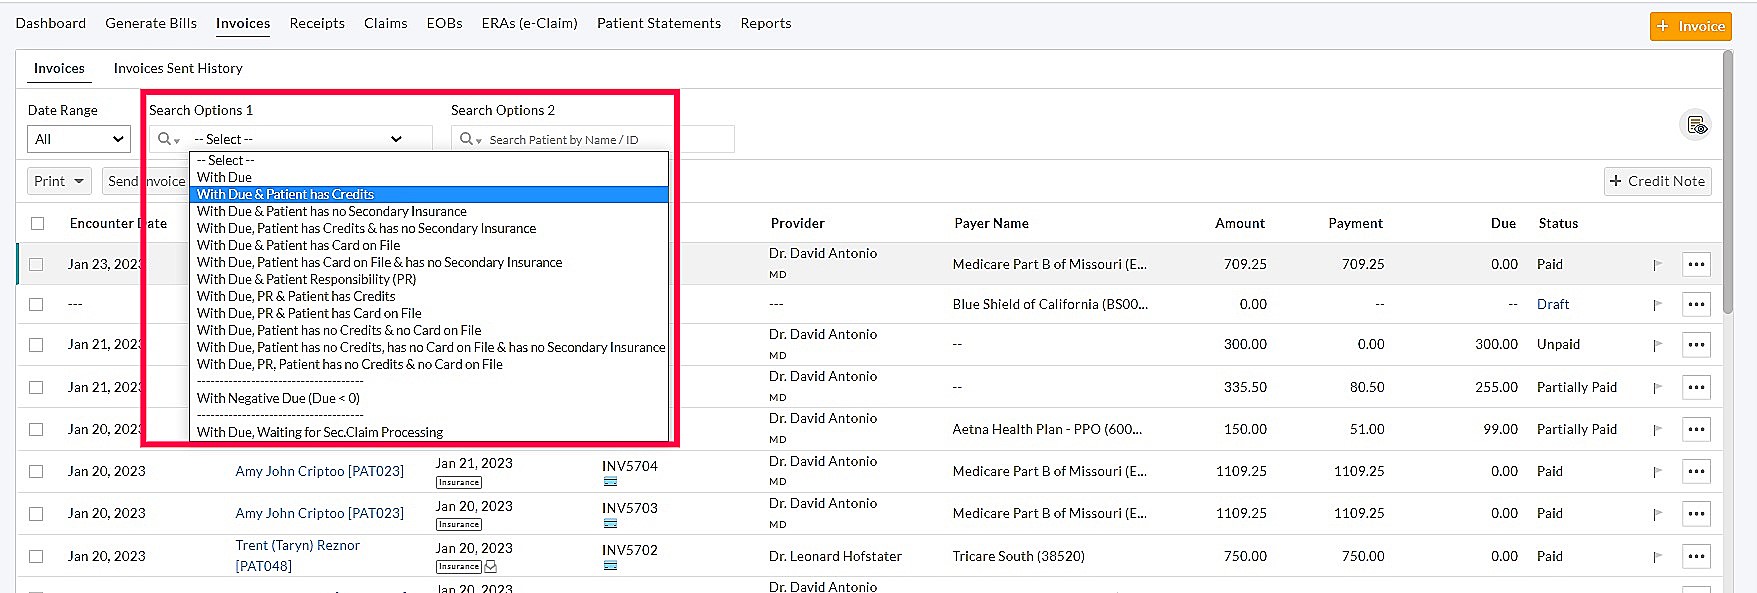Viewport: 1757px width, 593px height.
Task: Collapse the Search Options 1 '-- Select --' dropdown
Action: 298,139
